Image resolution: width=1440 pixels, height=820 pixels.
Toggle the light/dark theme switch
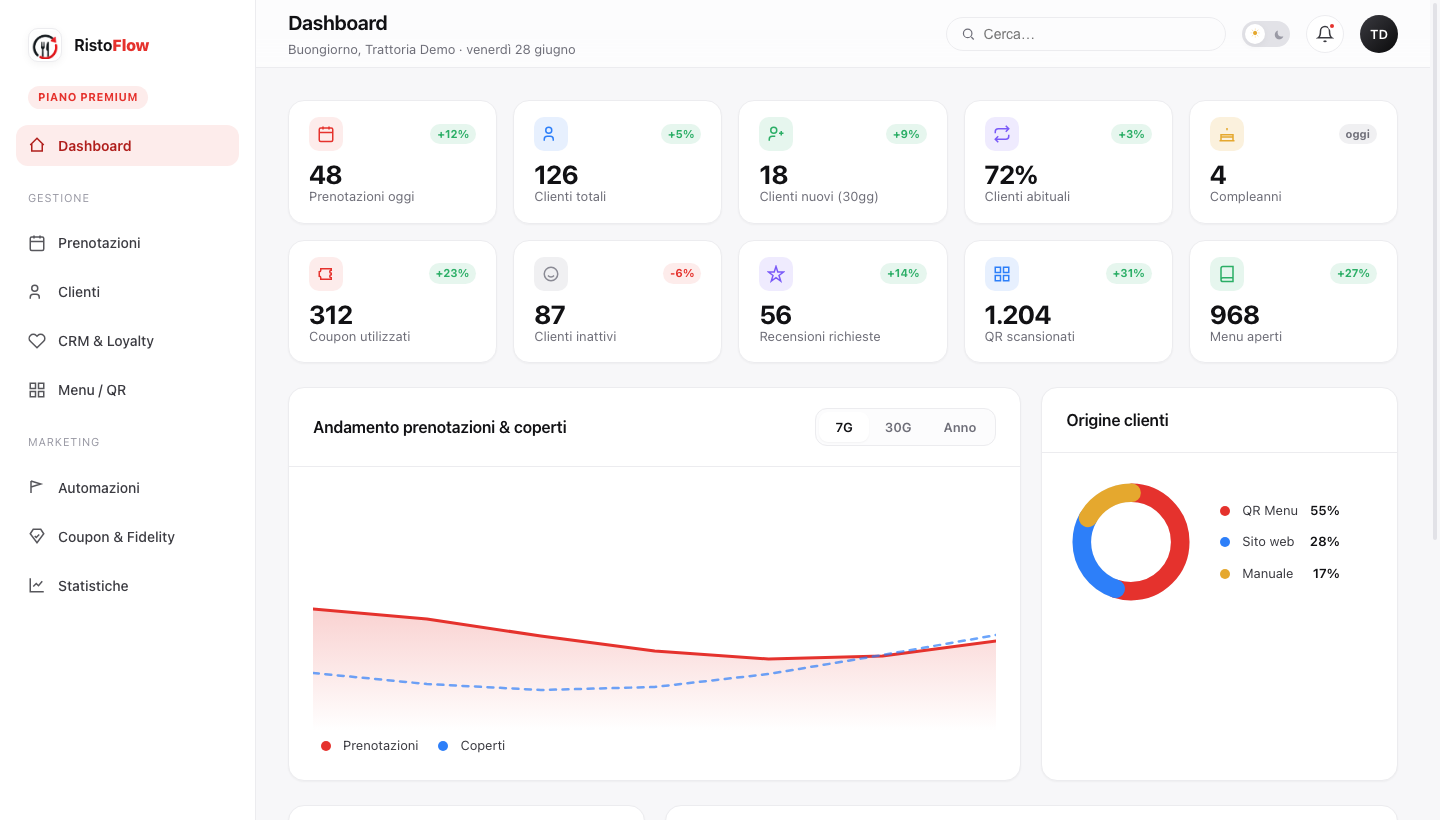(1266, 34)
